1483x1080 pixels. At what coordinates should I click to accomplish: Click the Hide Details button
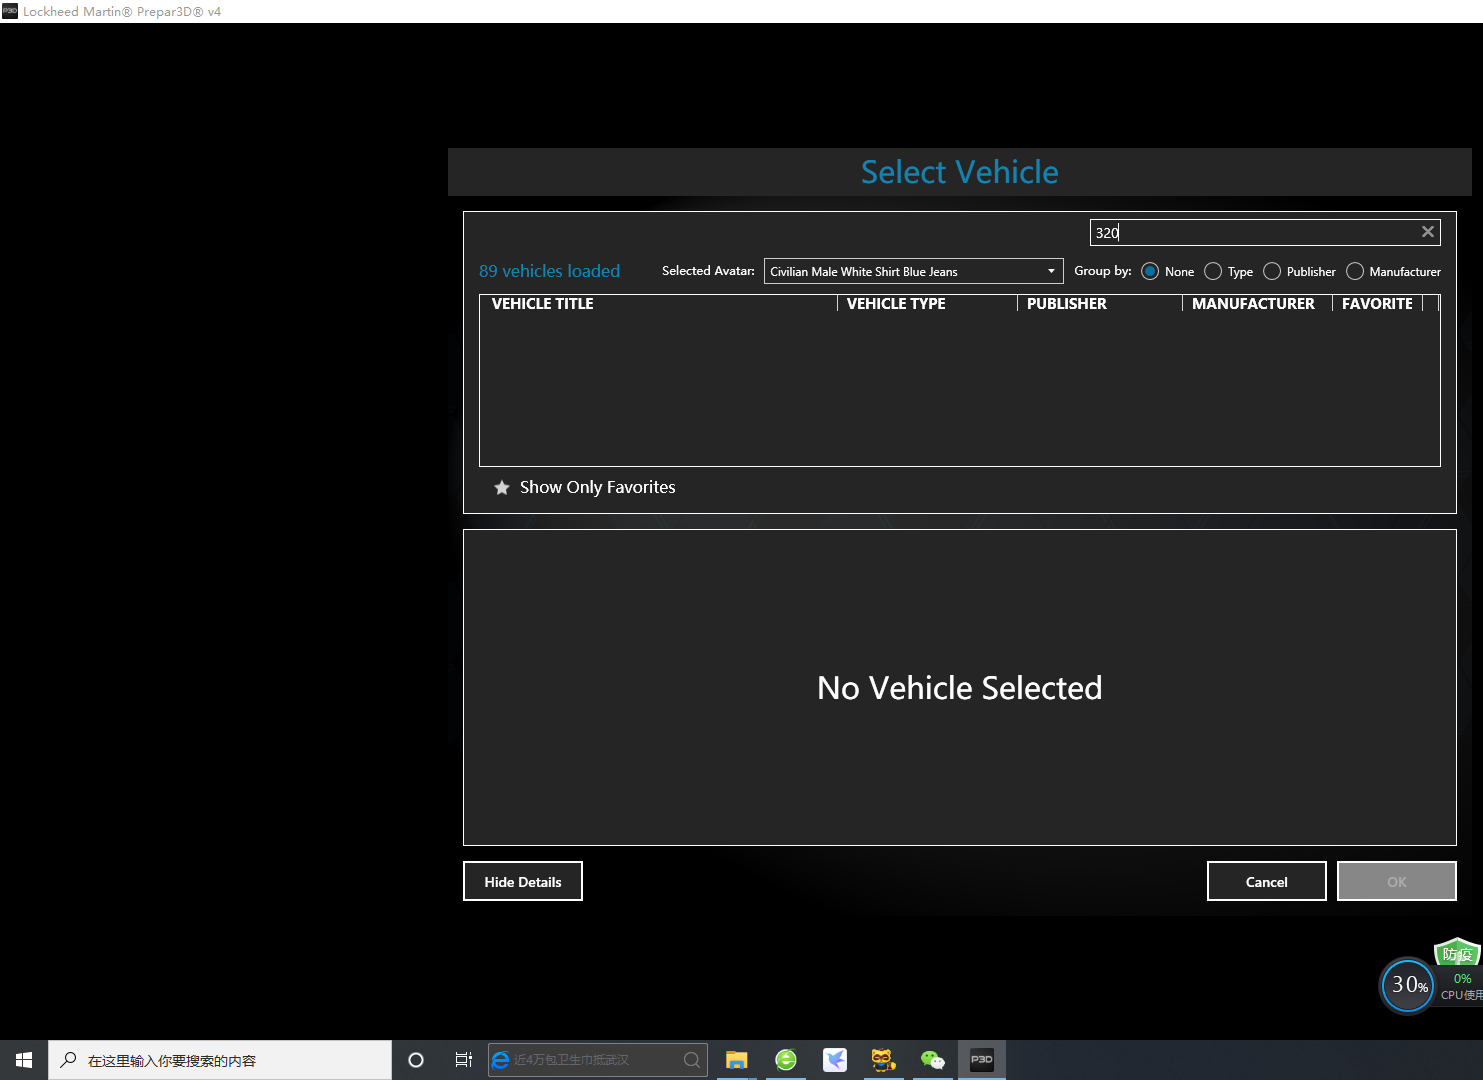(523, 881)
